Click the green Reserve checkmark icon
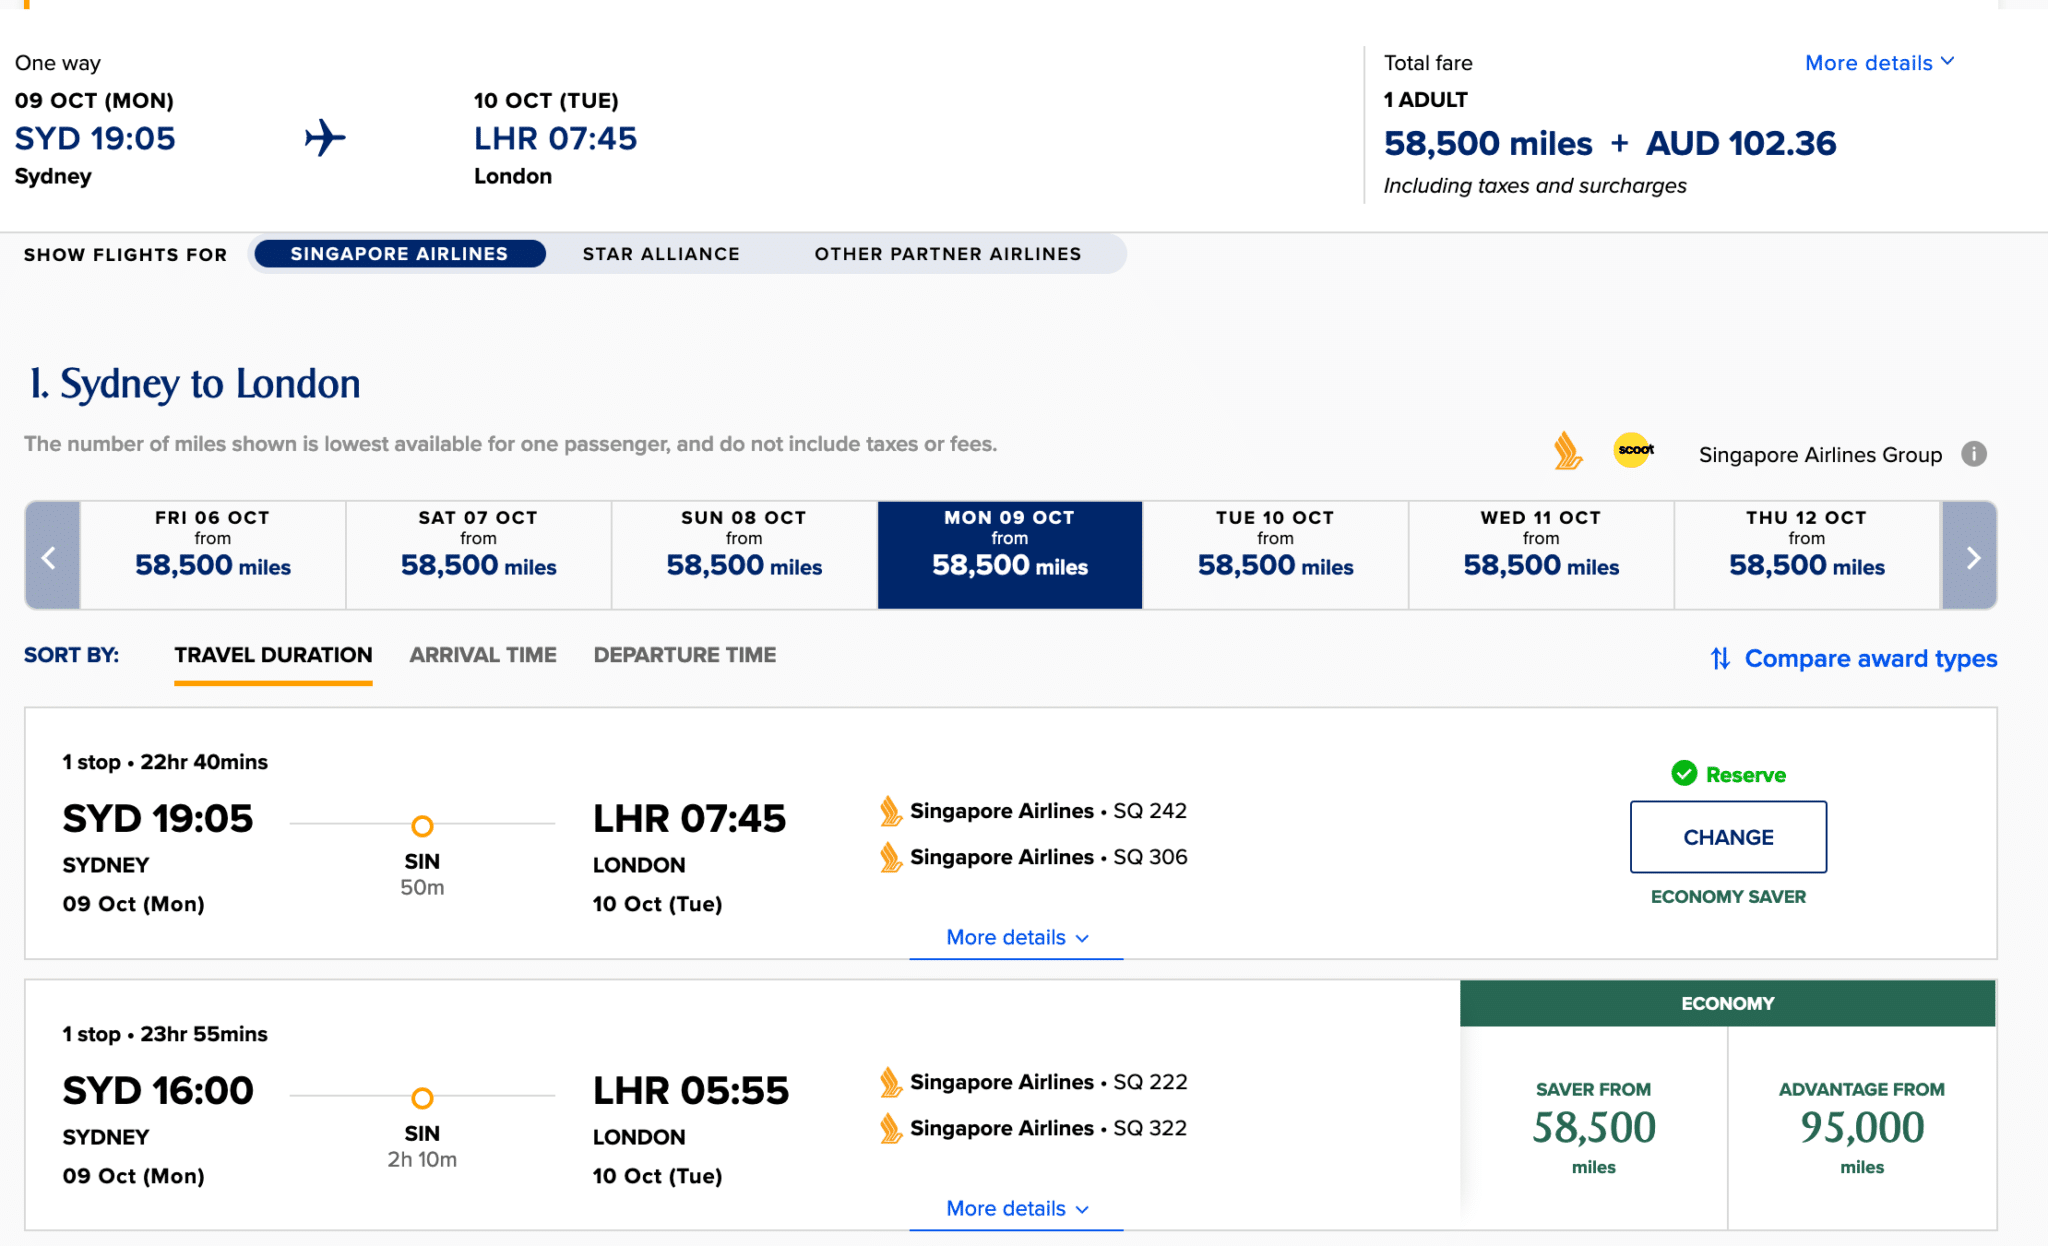The width and height of the screenshot is (2048, 1246). click(1684, 774)
